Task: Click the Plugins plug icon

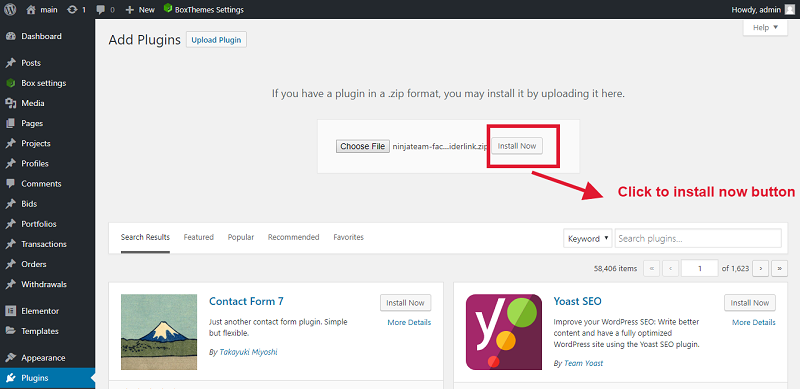Action: coord(10,378)
